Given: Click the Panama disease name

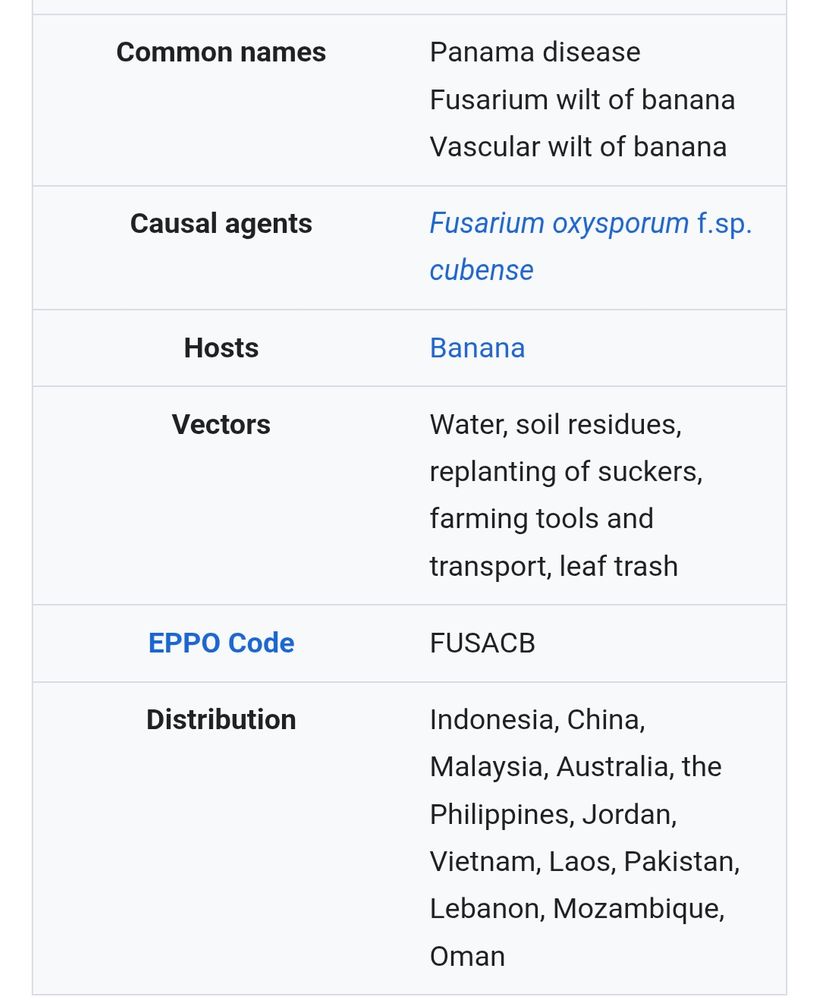Looking at the screenshot, I should 535,52.
